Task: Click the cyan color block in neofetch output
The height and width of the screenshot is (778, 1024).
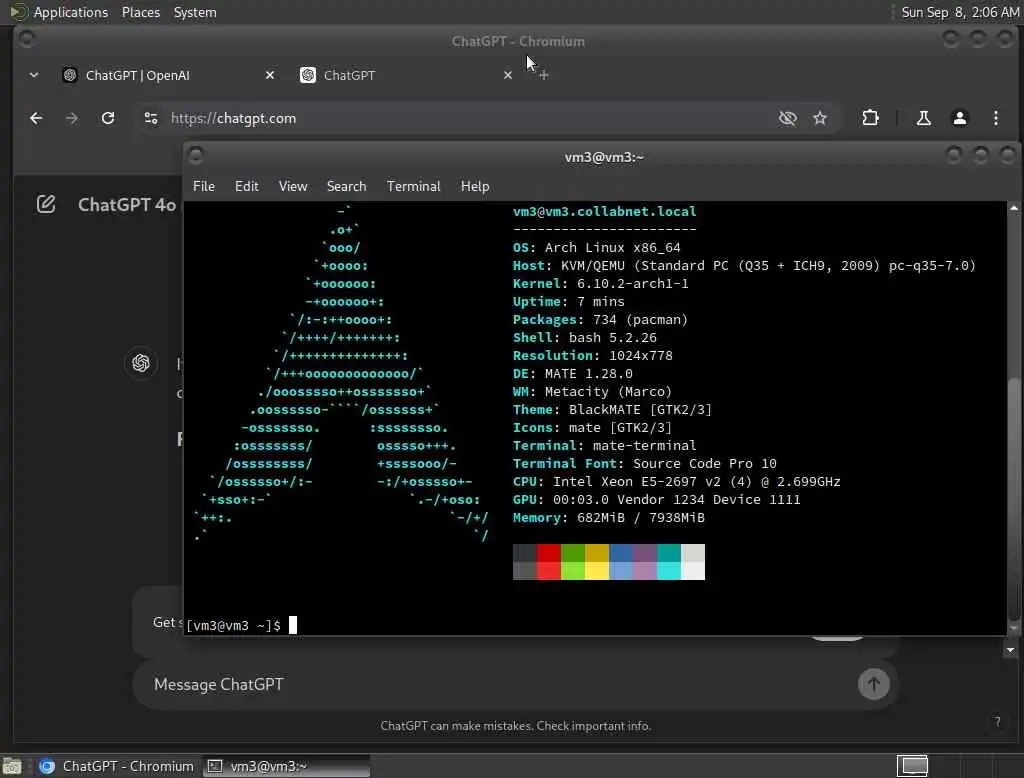Action: 669,562
